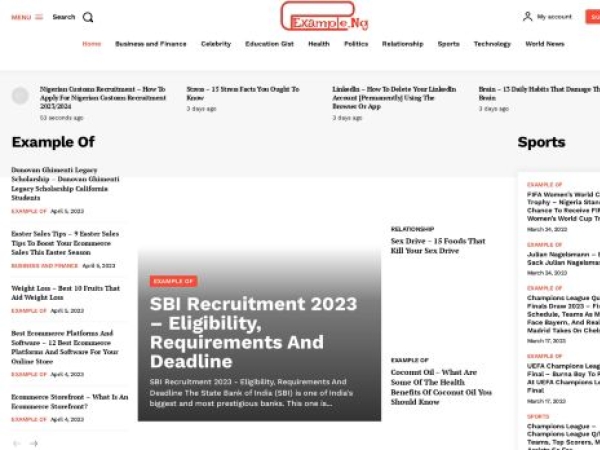
Task: Click red EXAMPLE OF tag on featured post
Action: 173,281
